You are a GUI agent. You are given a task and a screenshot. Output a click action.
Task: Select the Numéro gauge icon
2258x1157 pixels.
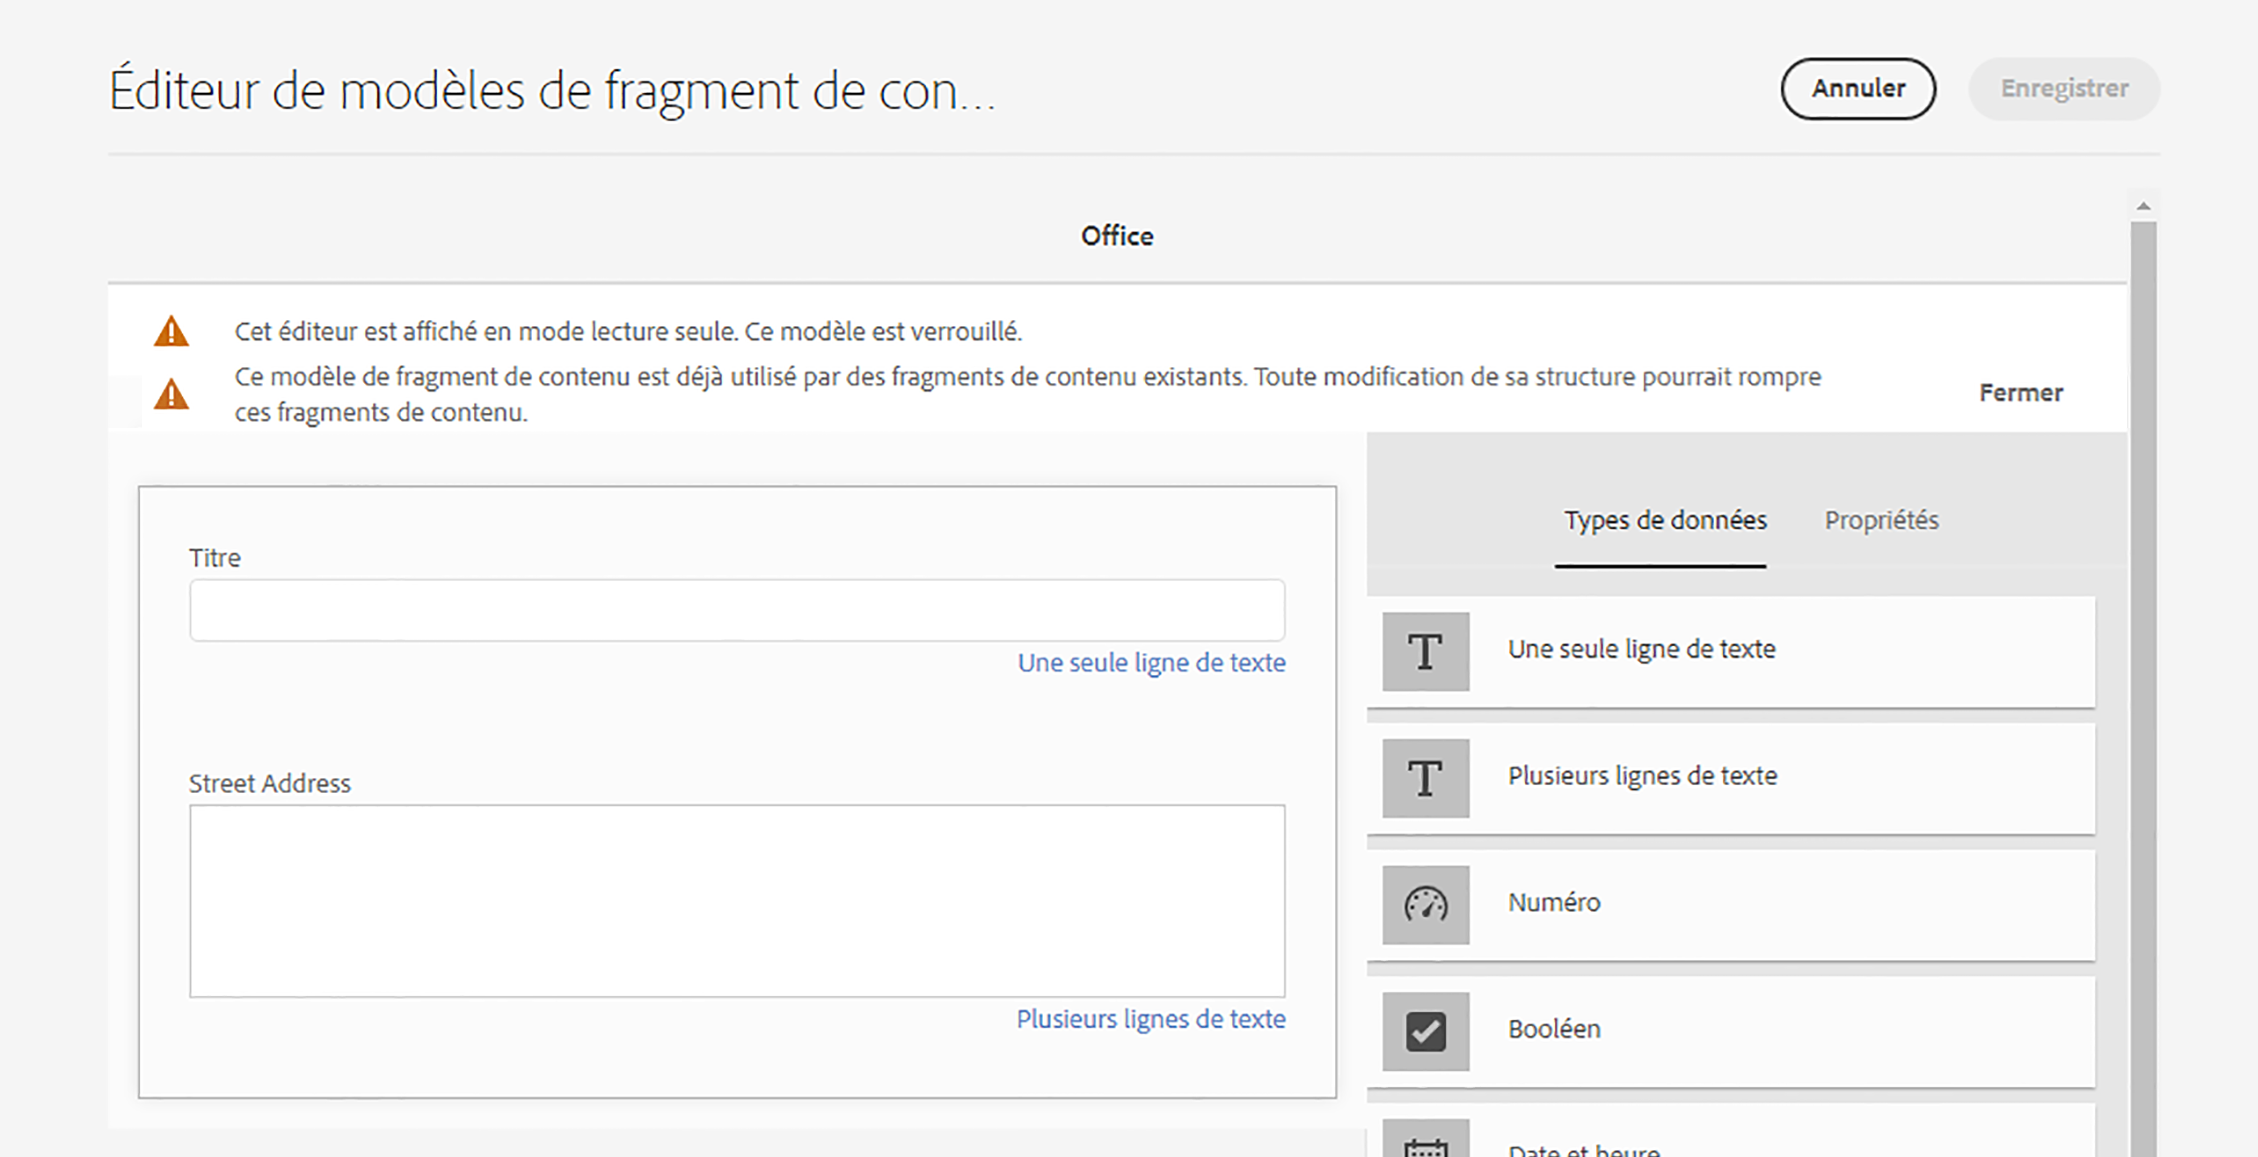(1425, 904)
